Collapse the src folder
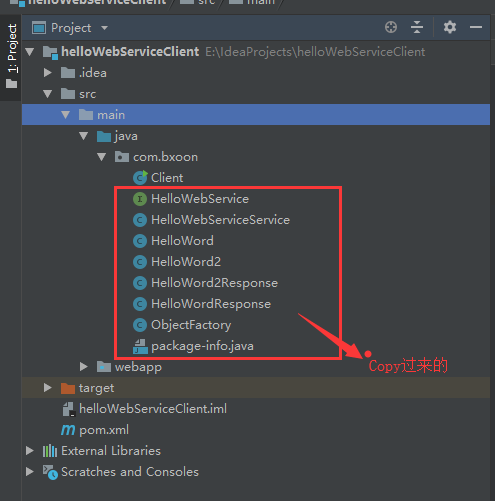The image size is (495, 501). pyautogui.click(x=47, y=94)
